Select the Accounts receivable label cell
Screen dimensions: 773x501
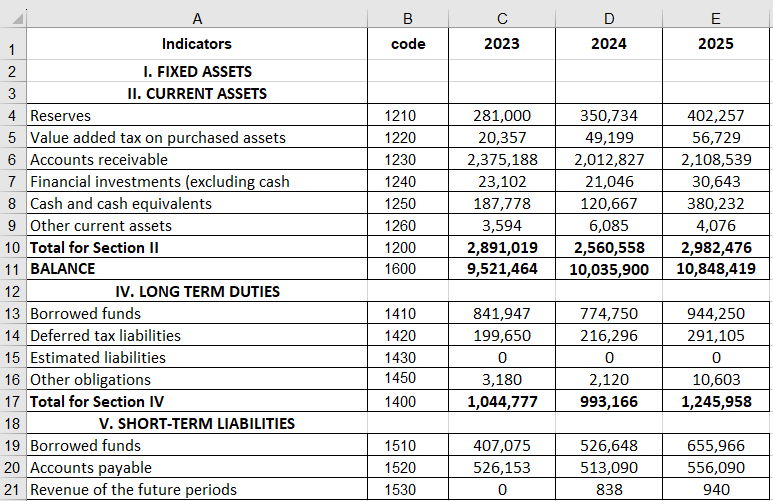[x=196, y=159]
